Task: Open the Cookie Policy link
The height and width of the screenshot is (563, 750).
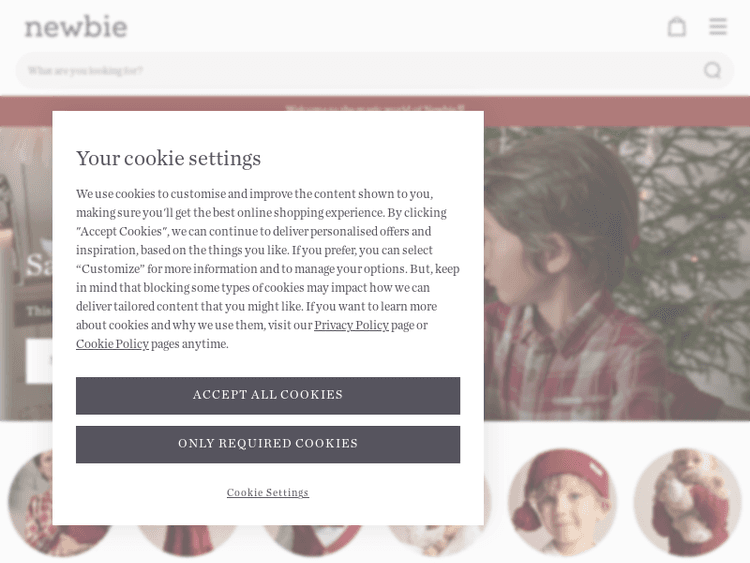Action: tap(112, 344)
